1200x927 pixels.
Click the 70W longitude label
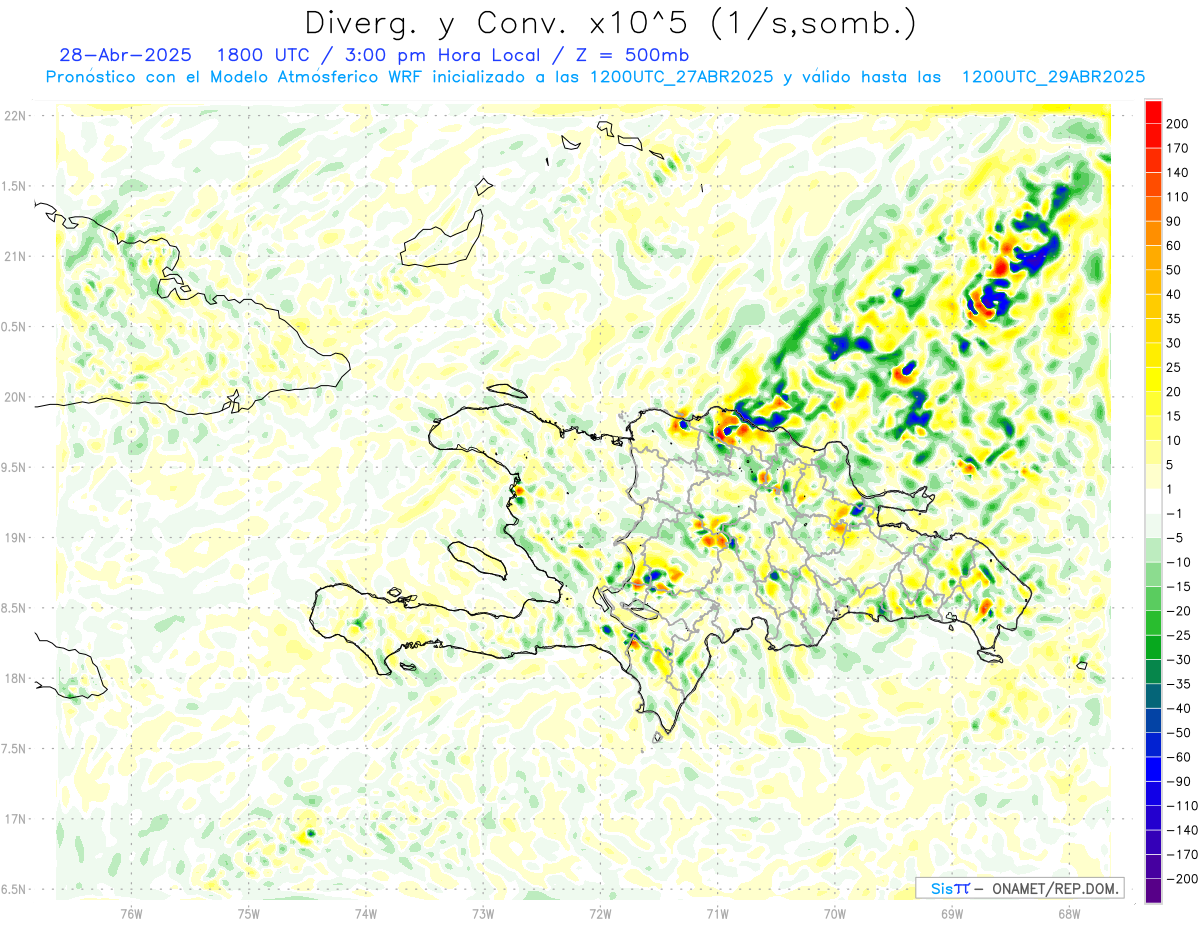(835, 912)
